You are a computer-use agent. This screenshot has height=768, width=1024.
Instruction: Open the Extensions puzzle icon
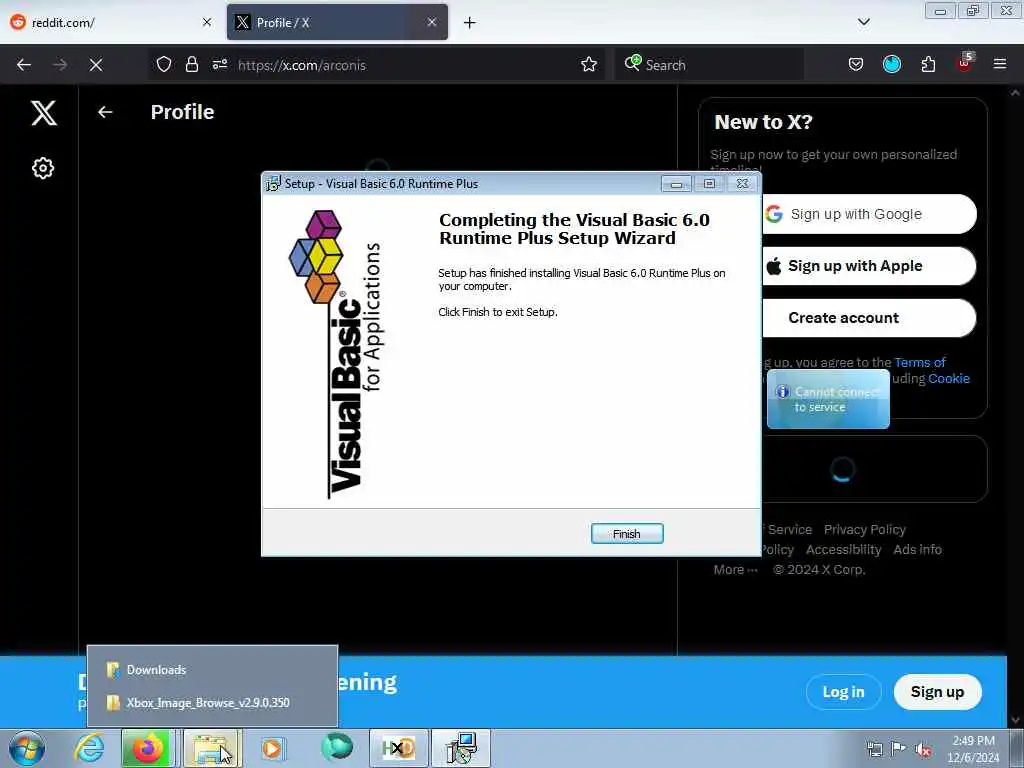pos(928,65)
